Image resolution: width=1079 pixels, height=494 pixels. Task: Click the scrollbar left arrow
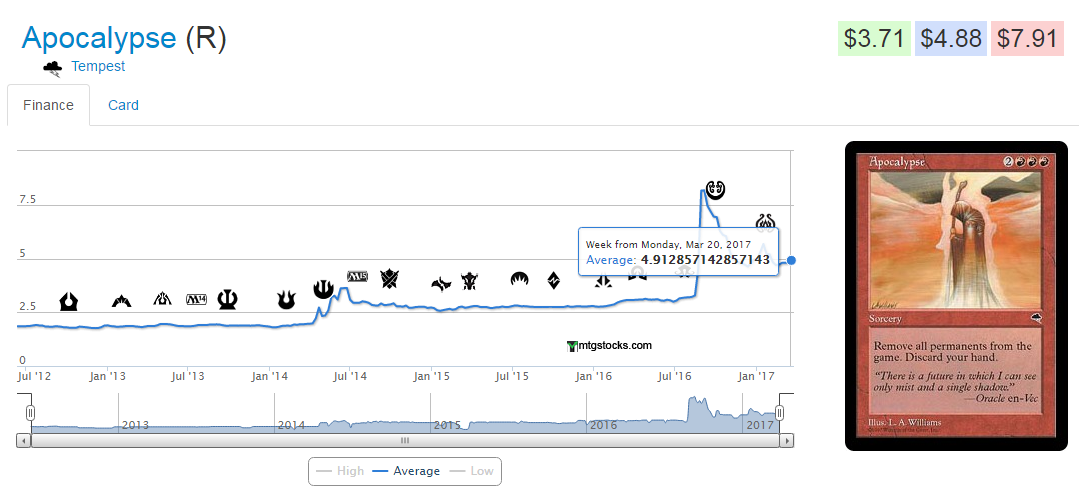tap(23, 440)
